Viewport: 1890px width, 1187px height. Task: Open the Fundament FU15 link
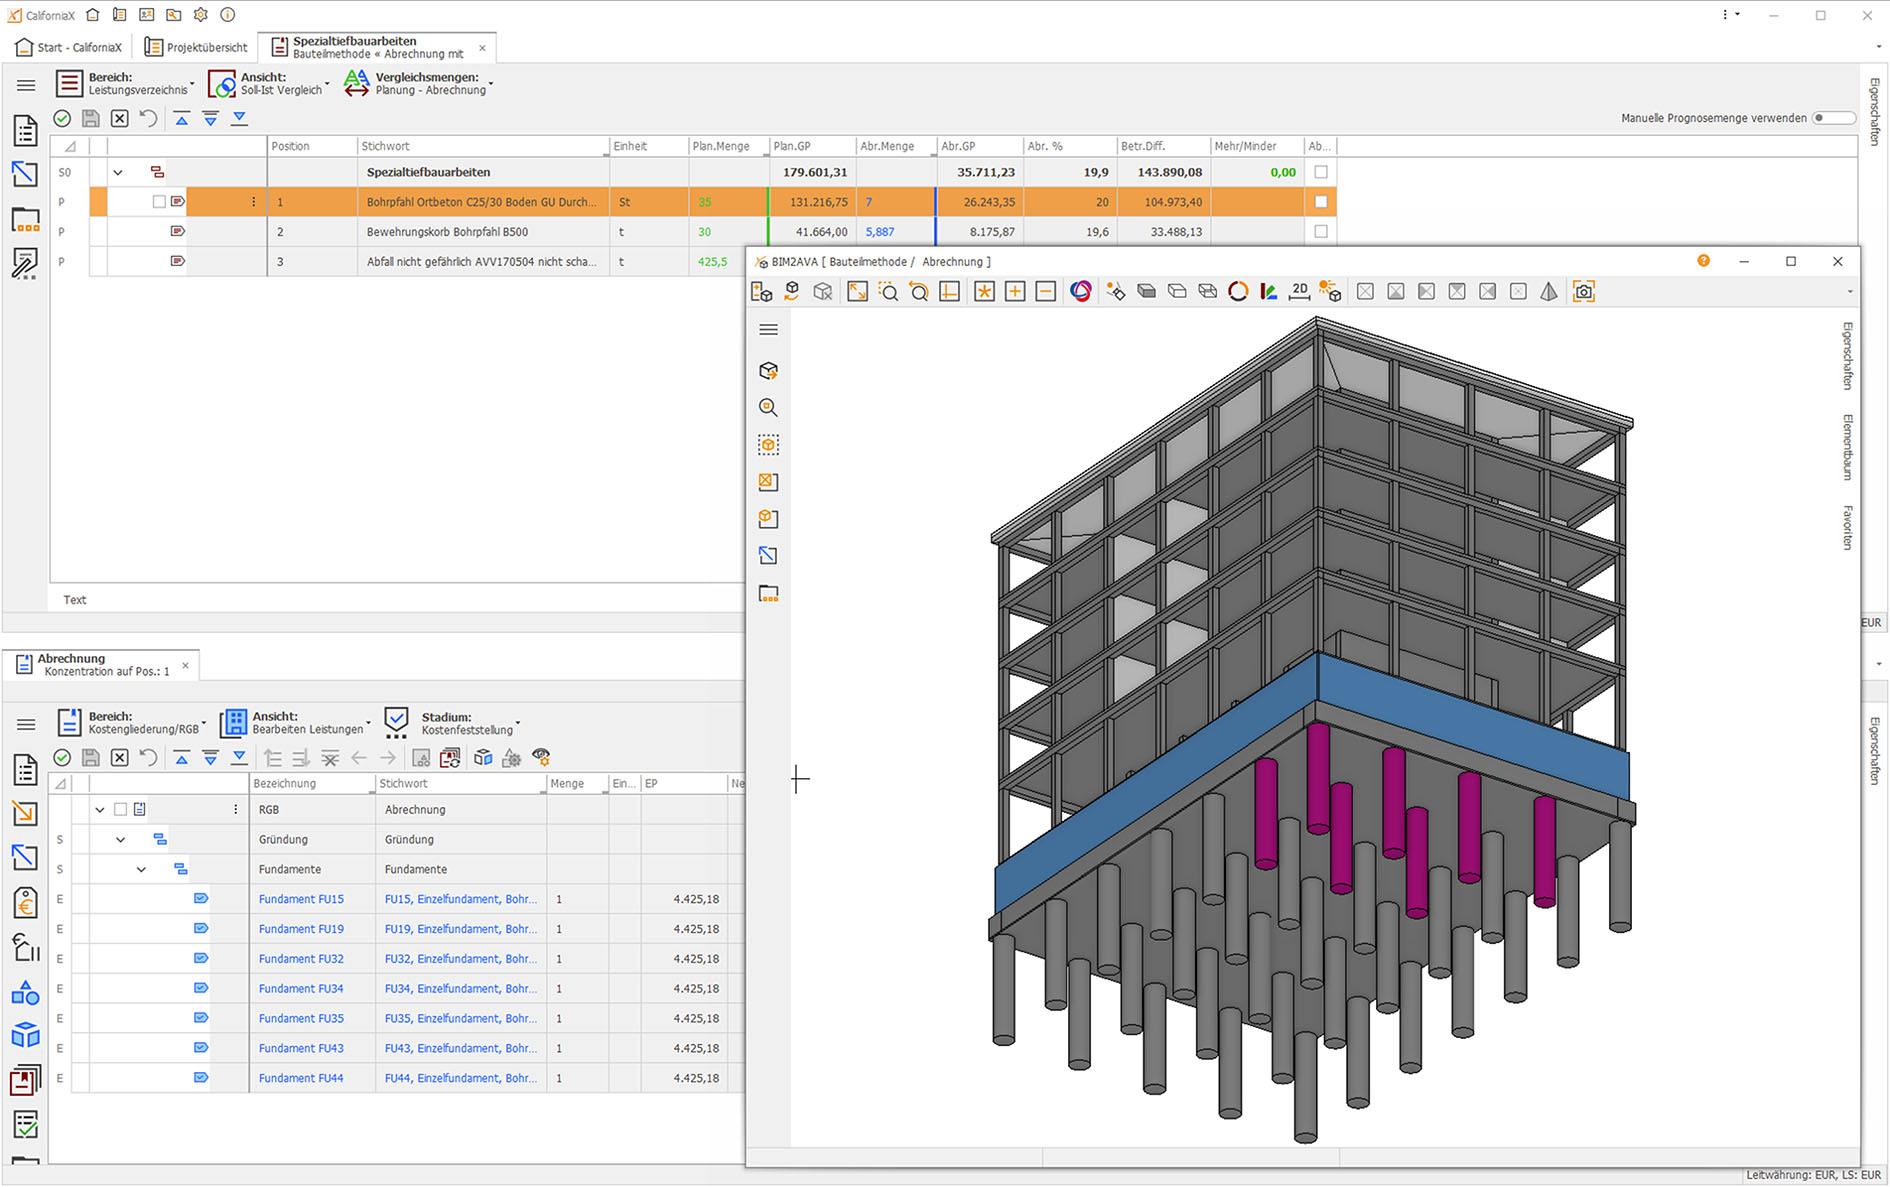(301, 900)
